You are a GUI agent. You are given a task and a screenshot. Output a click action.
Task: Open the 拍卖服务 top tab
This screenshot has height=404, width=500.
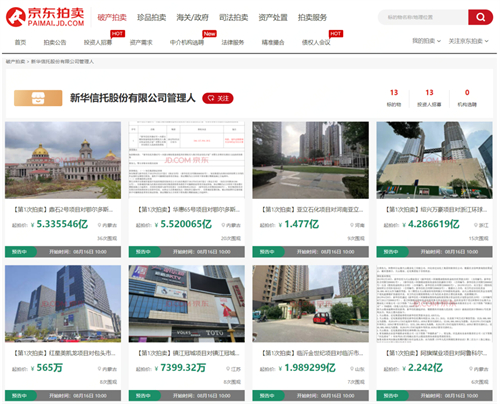[x=312, y=17]
